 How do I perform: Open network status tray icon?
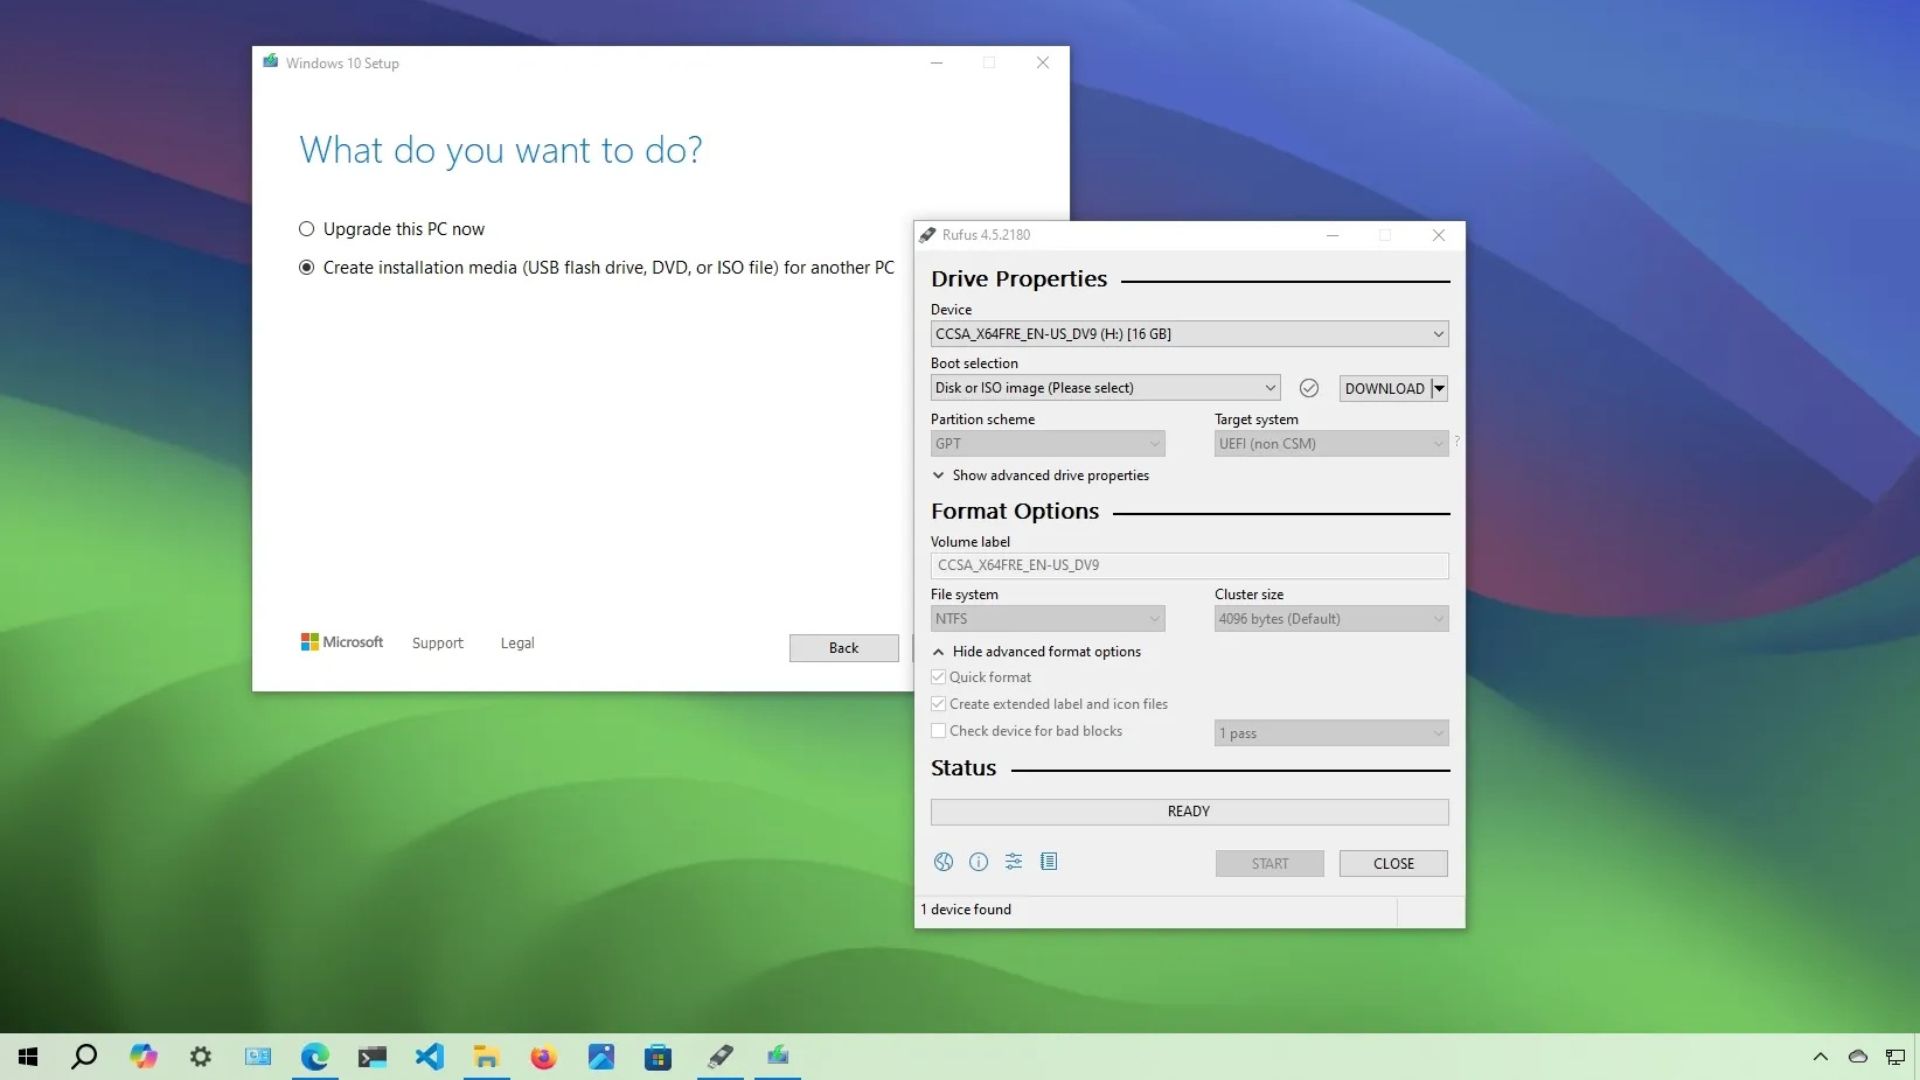coord(1895,1057)
